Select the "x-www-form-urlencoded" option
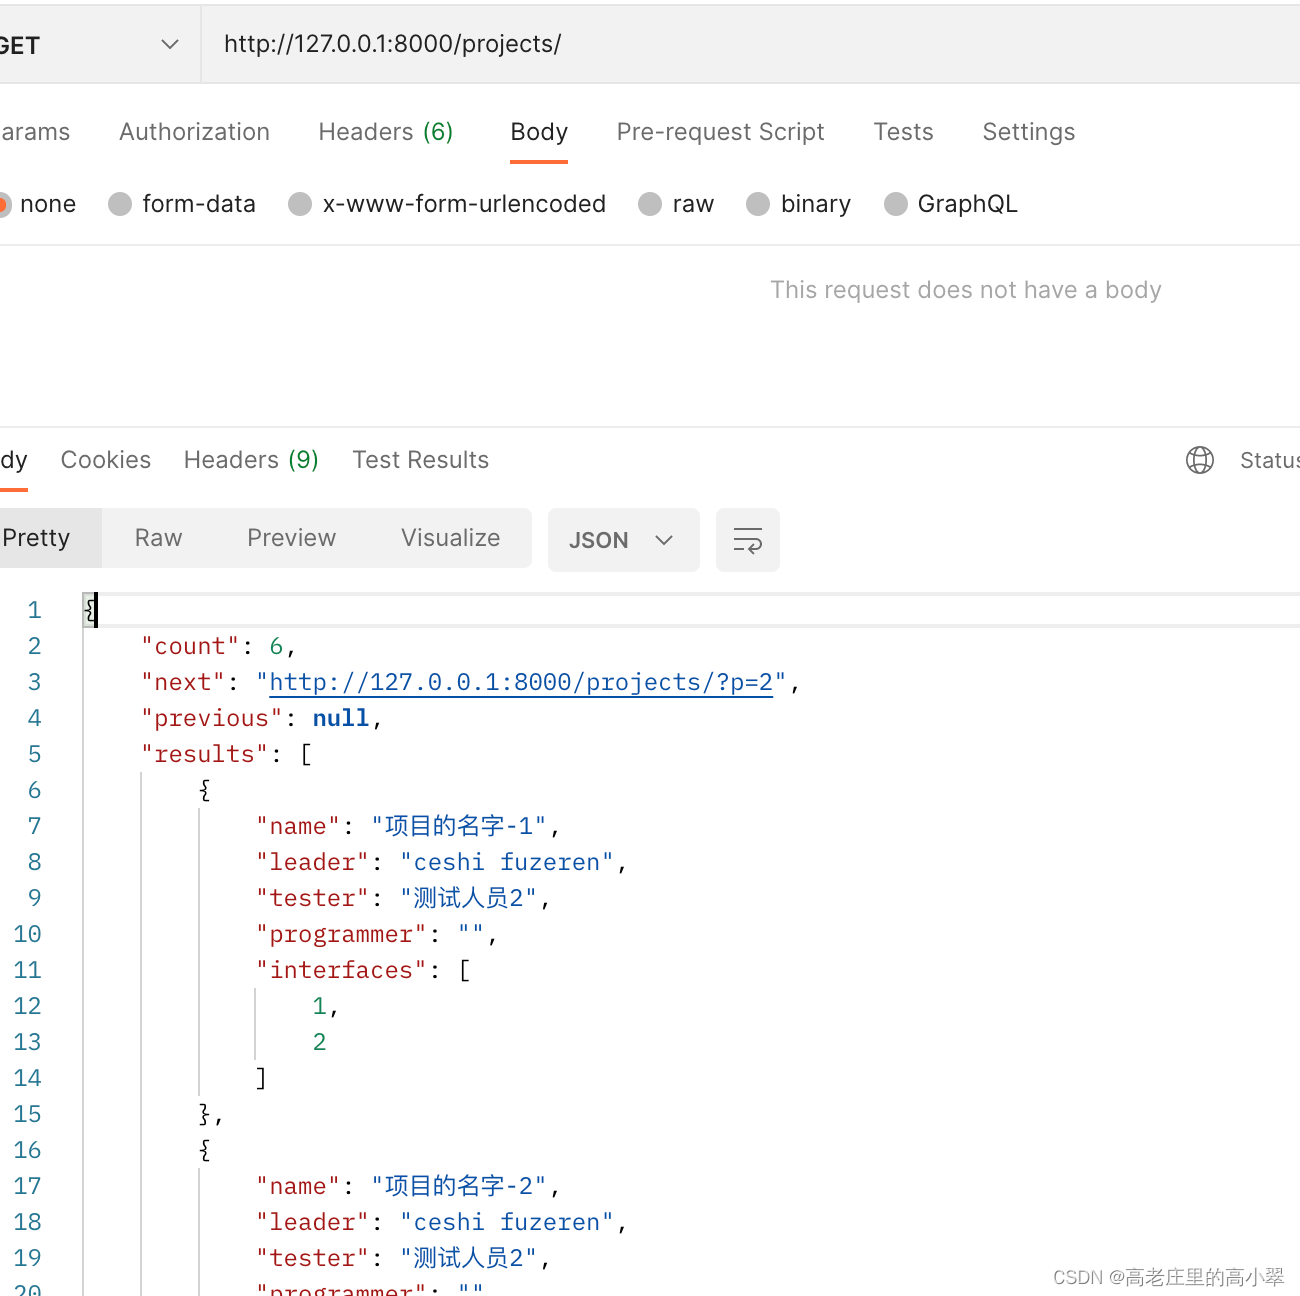1300x1296 pixels. point(446,204)
